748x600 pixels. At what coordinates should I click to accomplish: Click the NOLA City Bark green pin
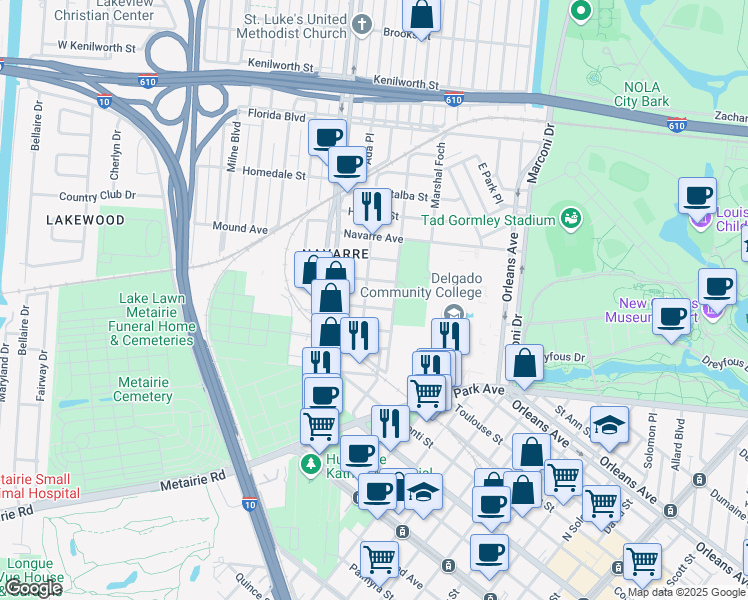(x=580, y=10)
